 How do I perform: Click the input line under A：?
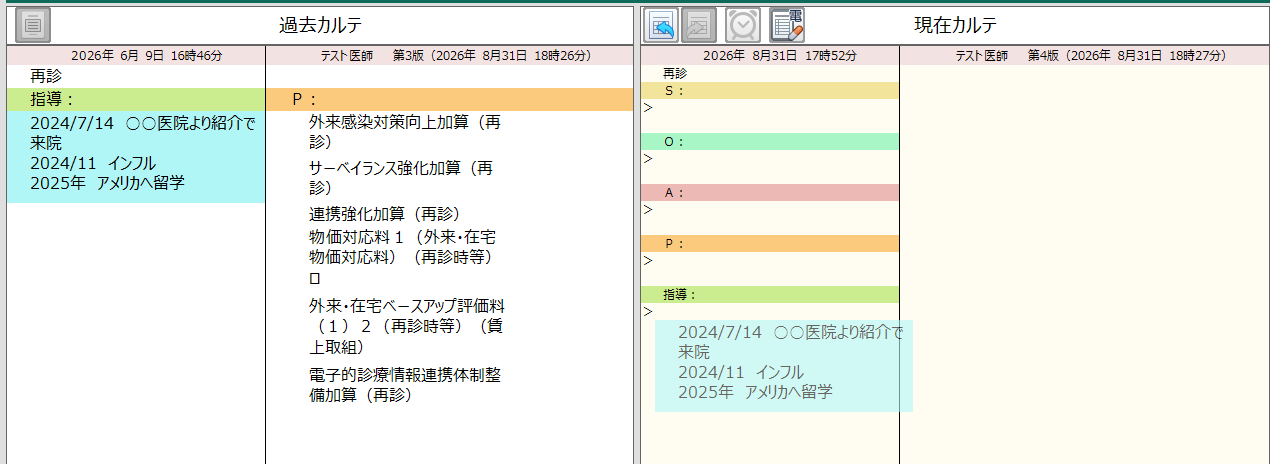pos(770,210)
